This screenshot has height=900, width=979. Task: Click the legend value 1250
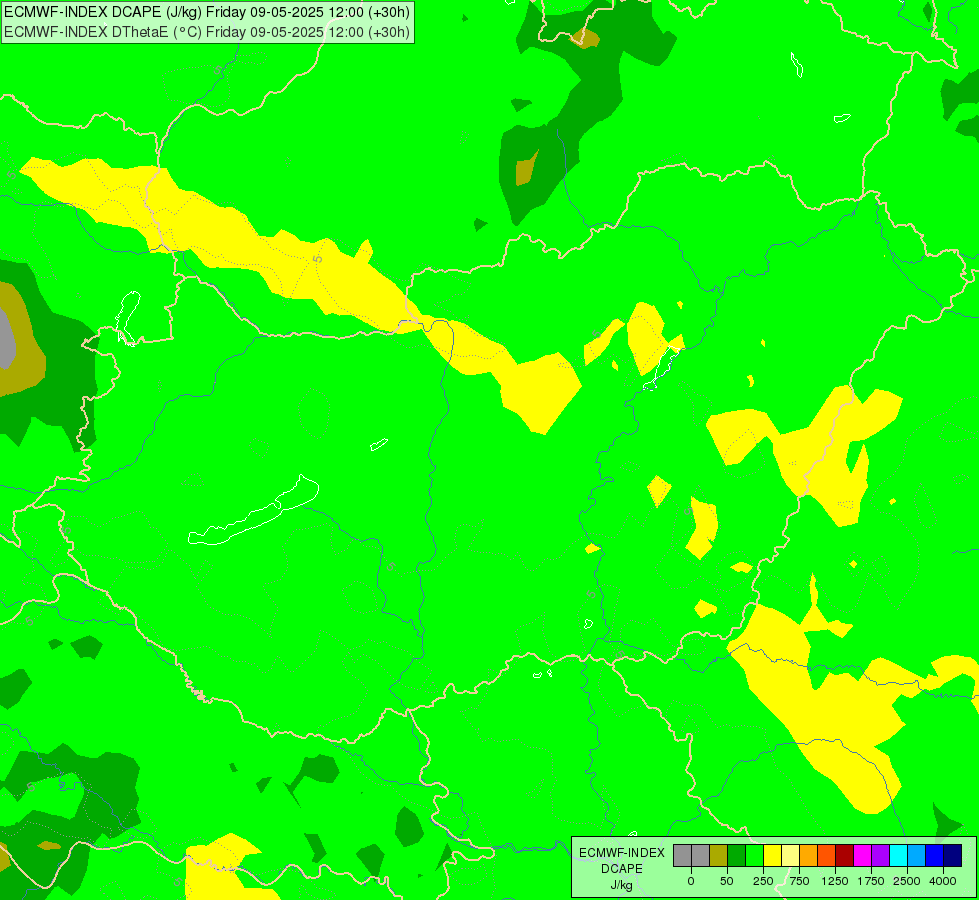pyautogui.click(x=835, y=881)
